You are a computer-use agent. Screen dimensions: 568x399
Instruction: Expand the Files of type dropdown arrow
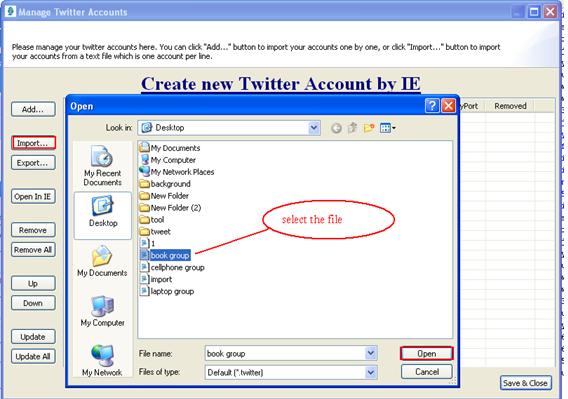point(371,372)
